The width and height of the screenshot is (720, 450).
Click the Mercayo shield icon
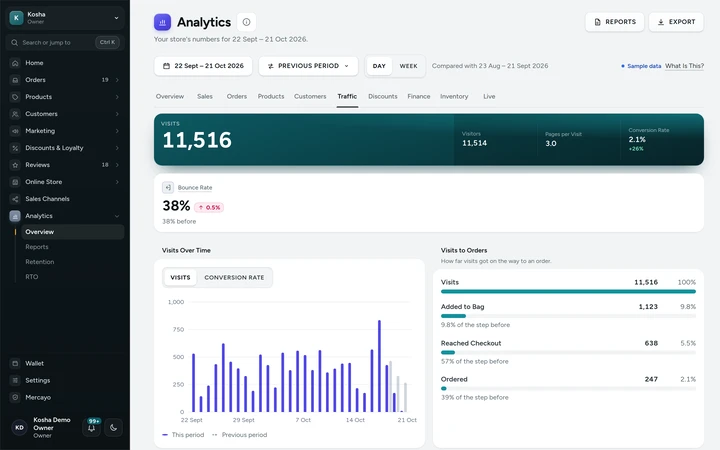[x=15, y=397]
